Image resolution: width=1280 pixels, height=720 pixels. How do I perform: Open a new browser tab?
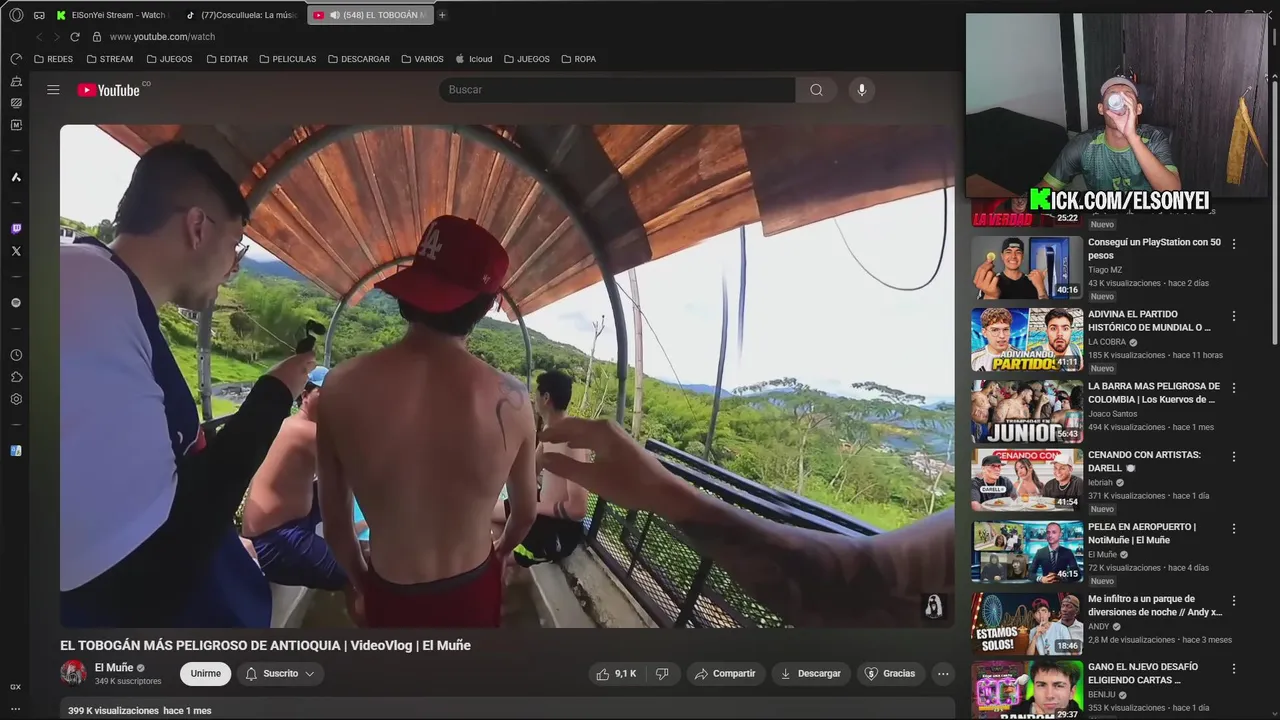(x=442, y=15)
